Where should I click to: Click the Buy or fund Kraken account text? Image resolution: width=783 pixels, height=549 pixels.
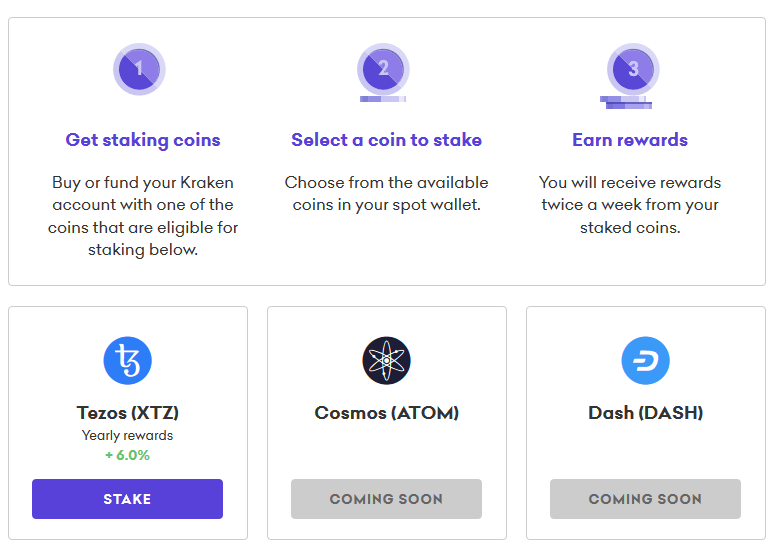point(143,216)
